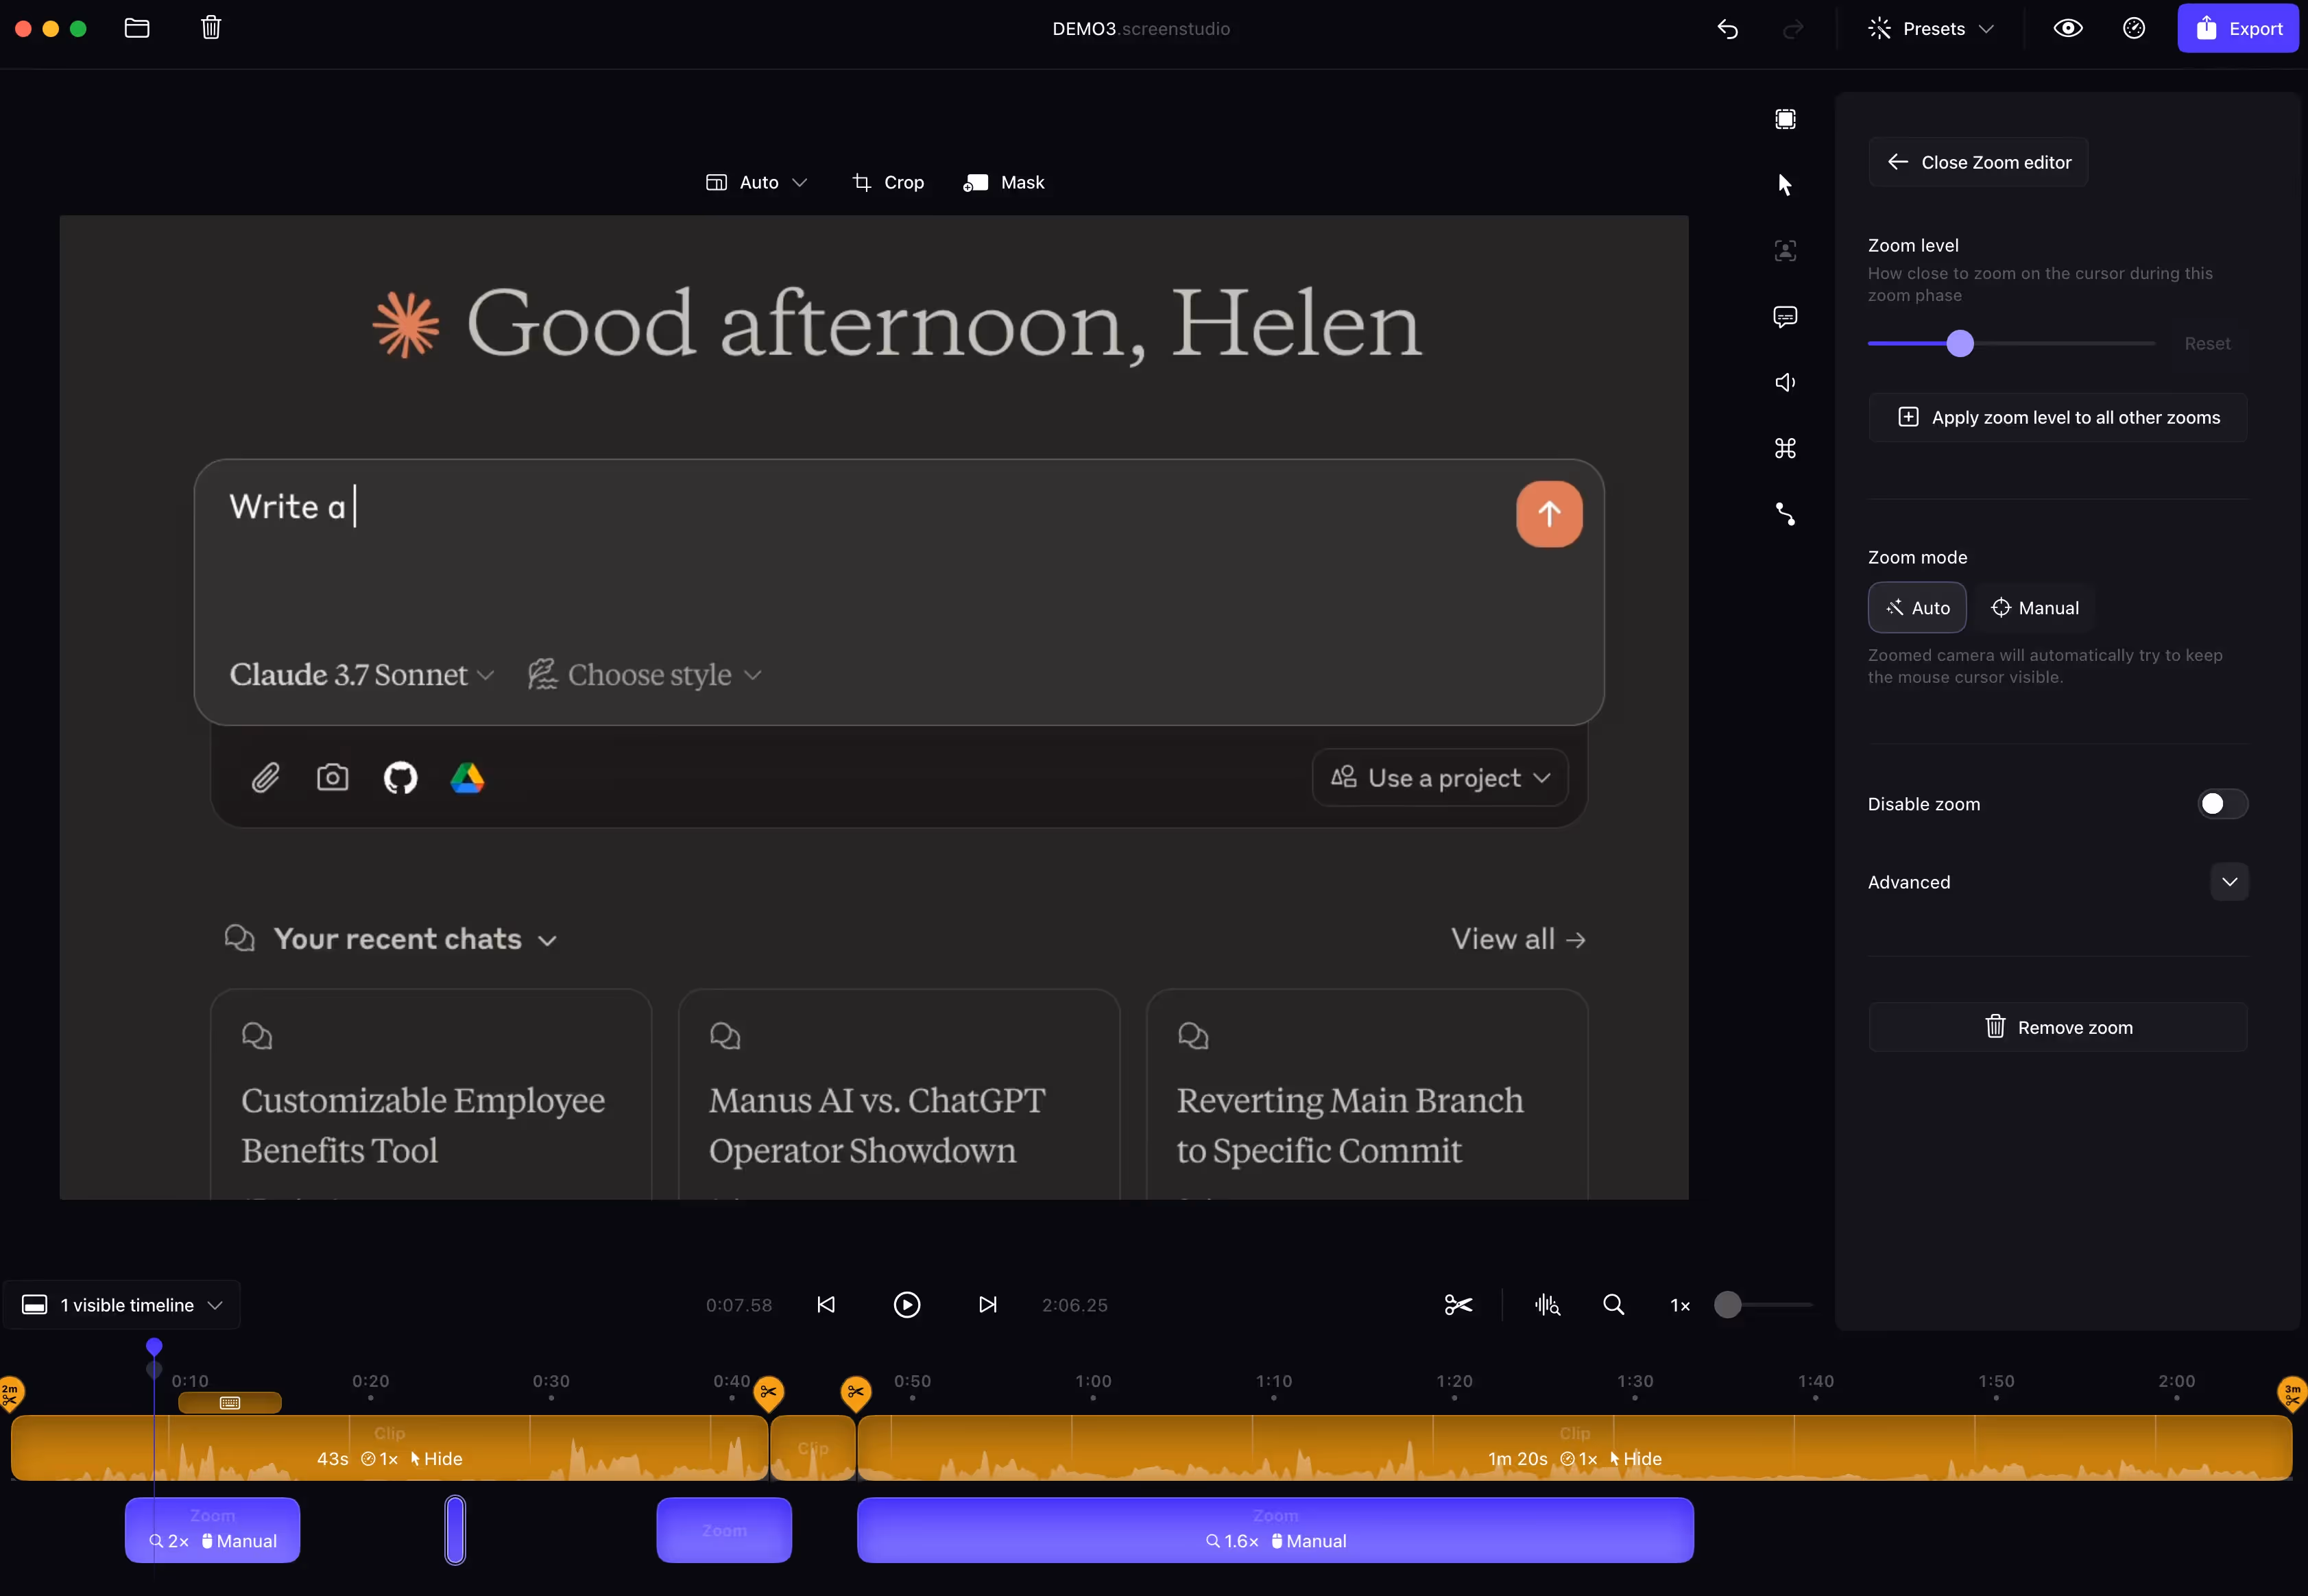Click the Remove zoom button
Viewport: 2308px width, 1596px height.
click(2057, 1027)
